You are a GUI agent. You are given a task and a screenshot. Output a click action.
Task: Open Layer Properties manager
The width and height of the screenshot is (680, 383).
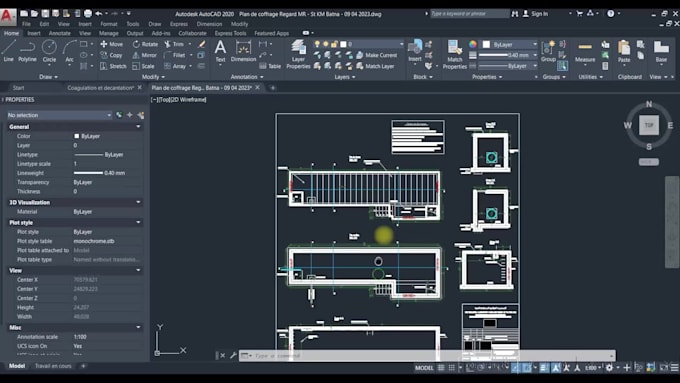(x=298, y=54)
